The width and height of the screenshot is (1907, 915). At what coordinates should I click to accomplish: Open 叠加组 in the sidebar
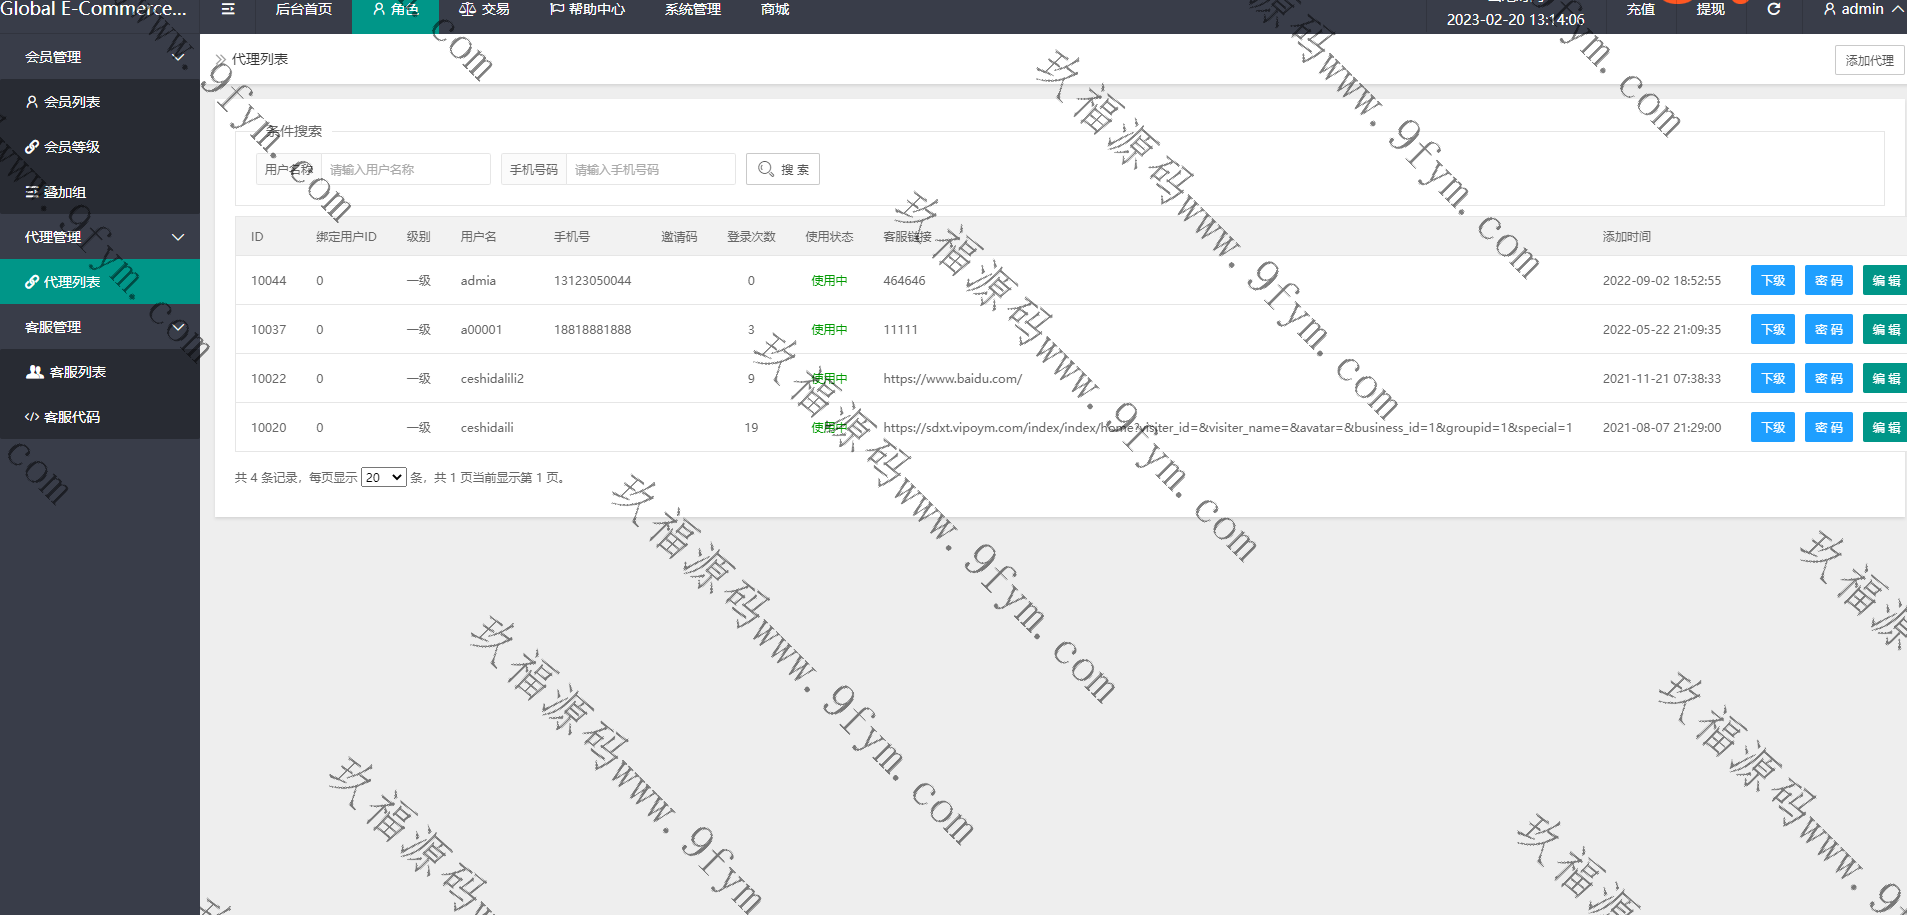click(x=64, y=192)
